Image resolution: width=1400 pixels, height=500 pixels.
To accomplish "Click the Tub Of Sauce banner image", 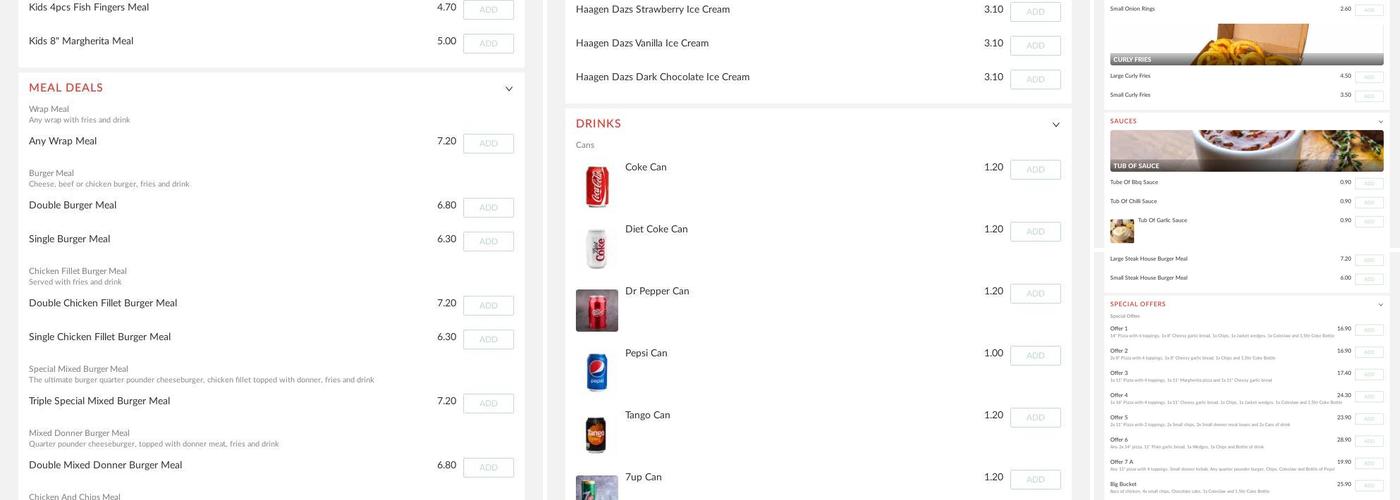I will click(x=1246, y=151).
